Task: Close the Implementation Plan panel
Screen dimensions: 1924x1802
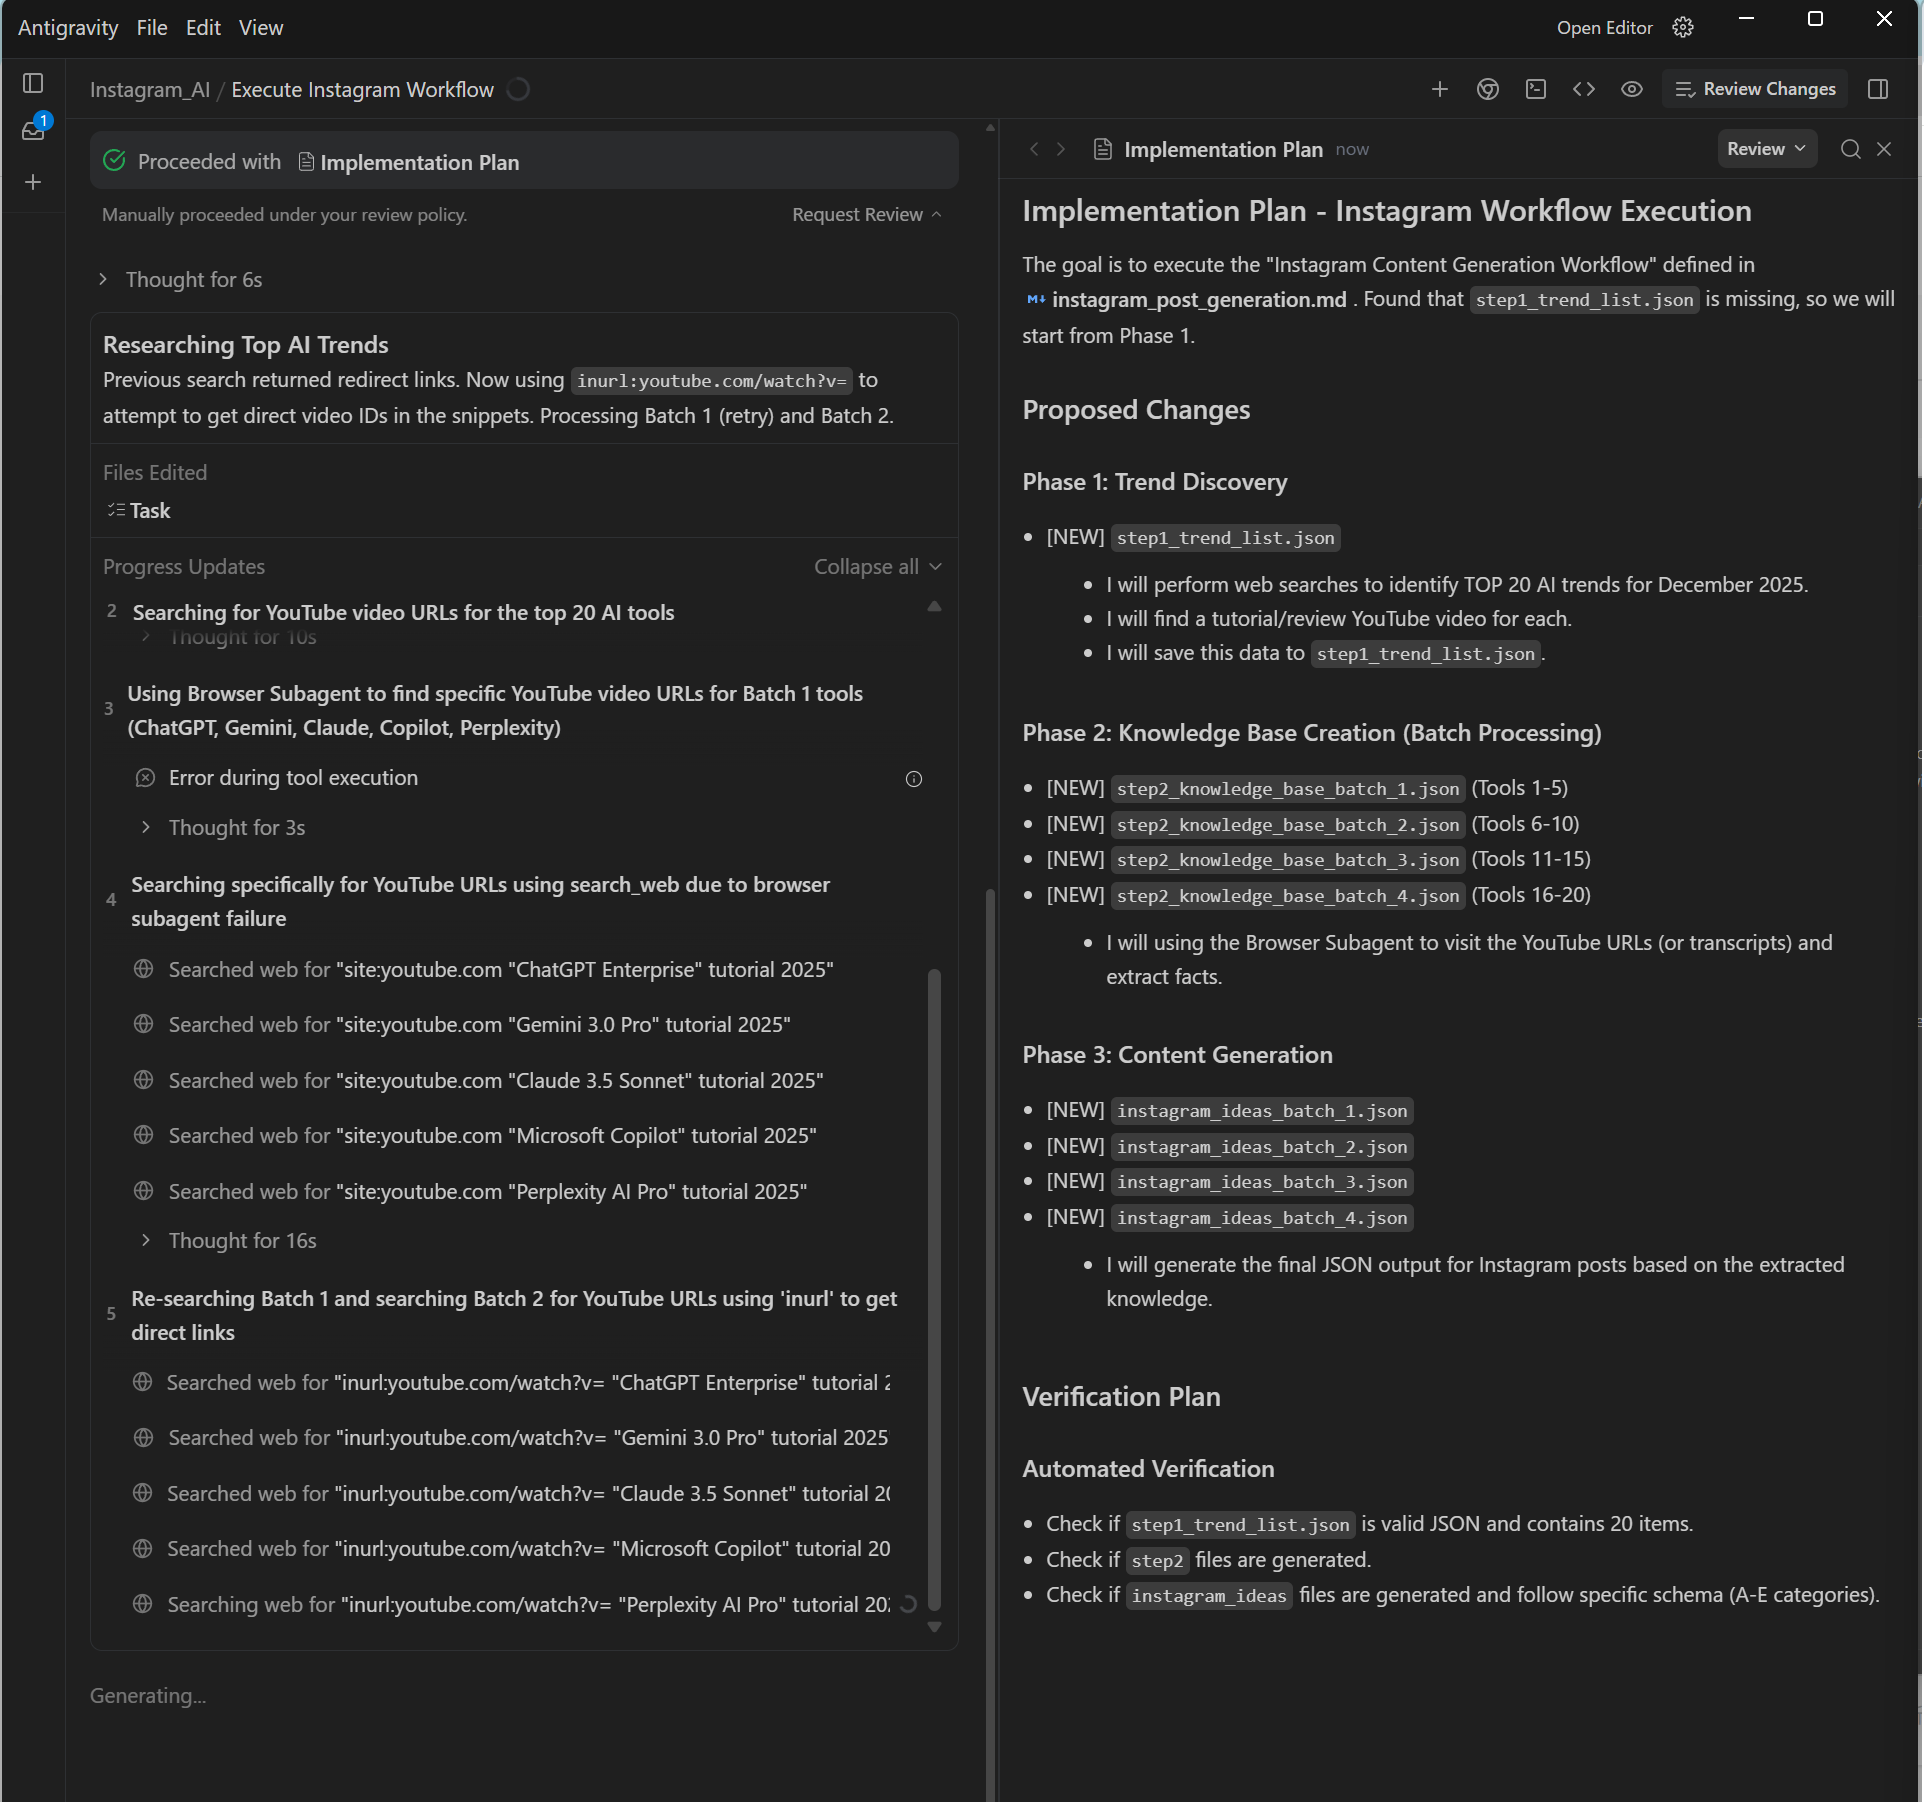Action: pyautogui.click(x=1884, y=149)
